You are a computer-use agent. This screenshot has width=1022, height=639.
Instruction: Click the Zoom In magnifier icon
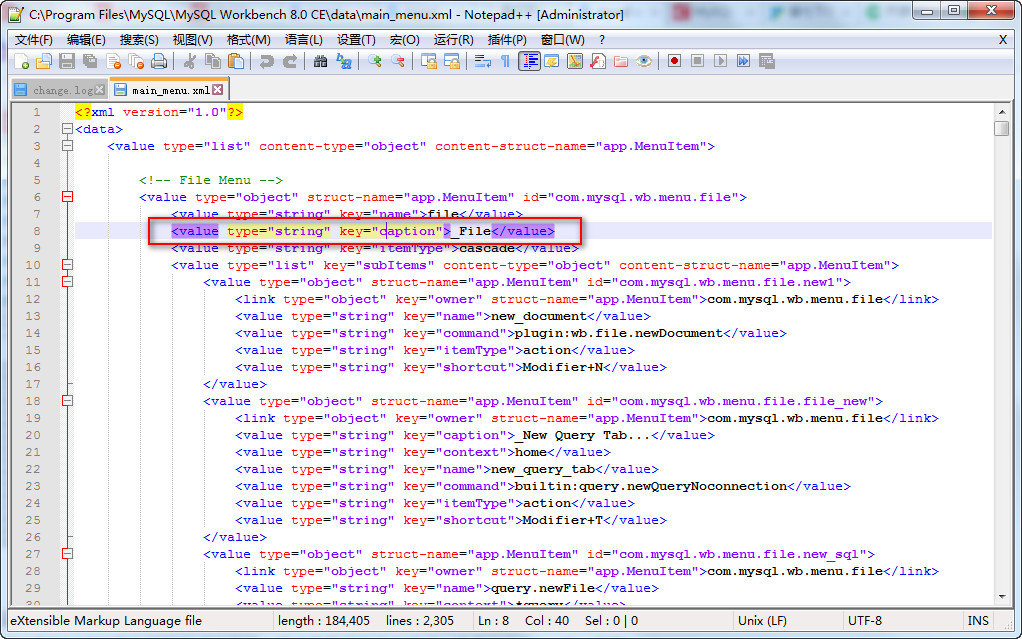375,61
